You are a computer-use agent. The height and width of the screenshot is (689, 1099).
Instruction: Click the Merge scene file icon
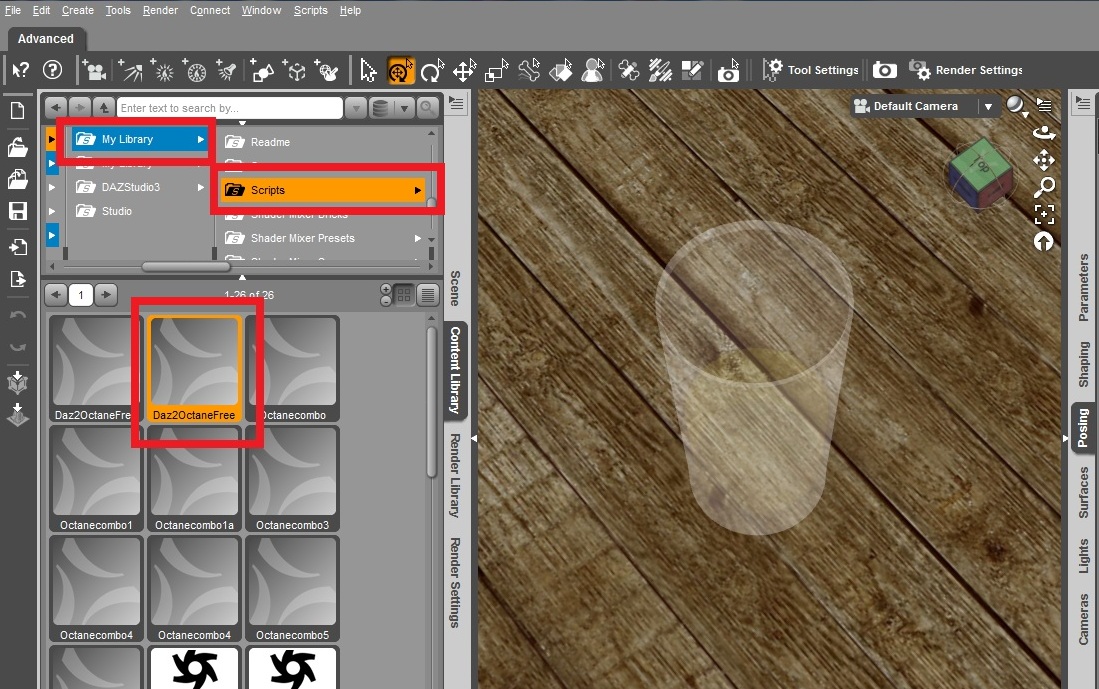point(18,179)
